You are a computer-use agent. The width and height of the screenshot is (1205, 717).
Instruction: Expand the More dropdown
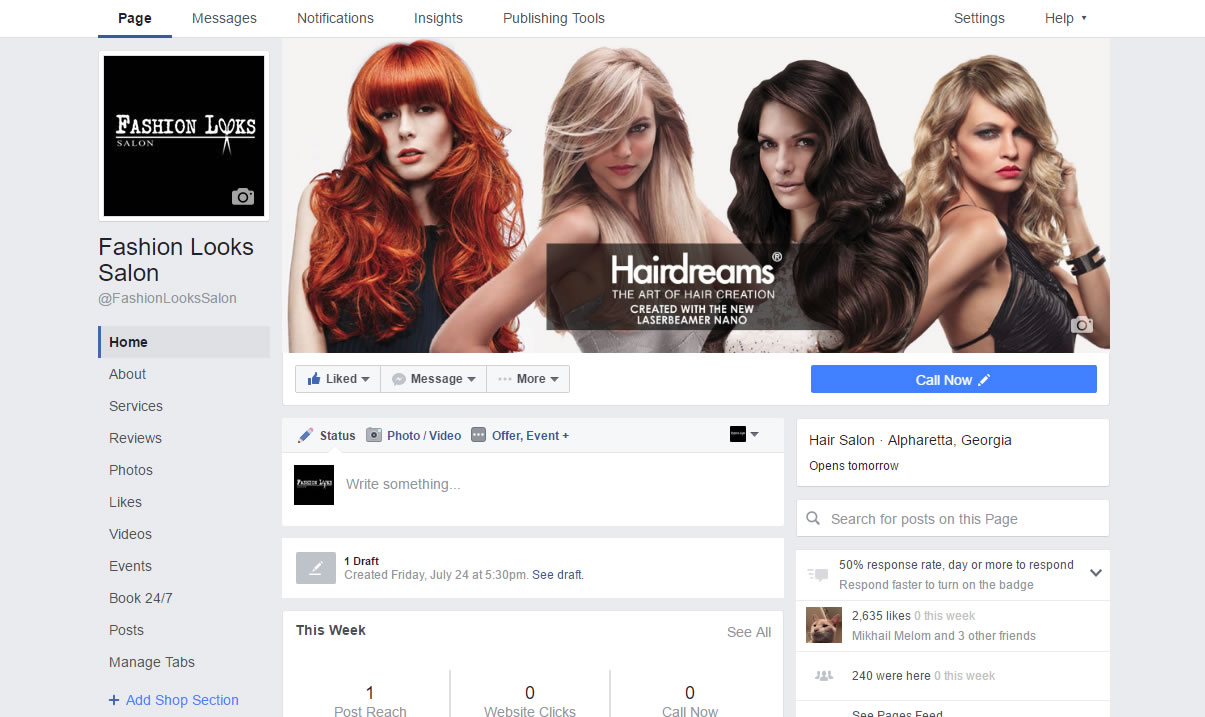(x=528, y=378)
